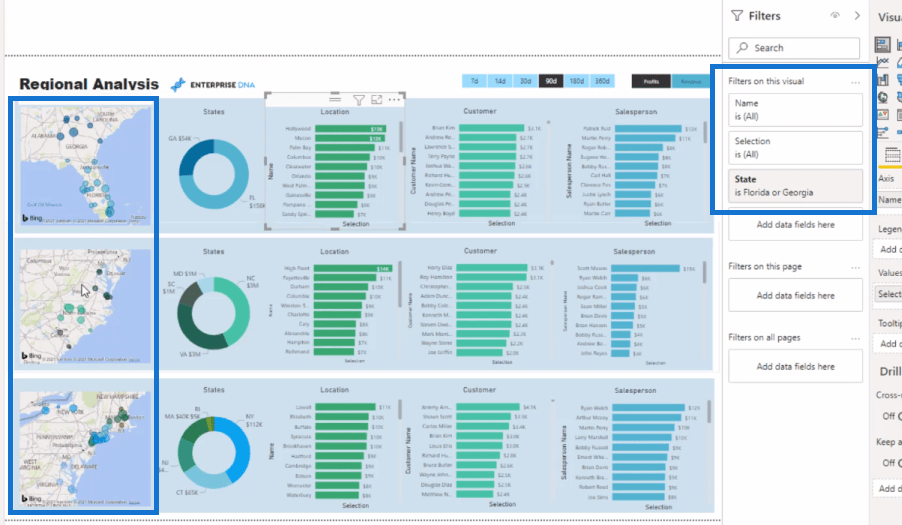Select the 180d time range button
The height and width of the screenshot is (525, 902).
click(x=576, y=81)
